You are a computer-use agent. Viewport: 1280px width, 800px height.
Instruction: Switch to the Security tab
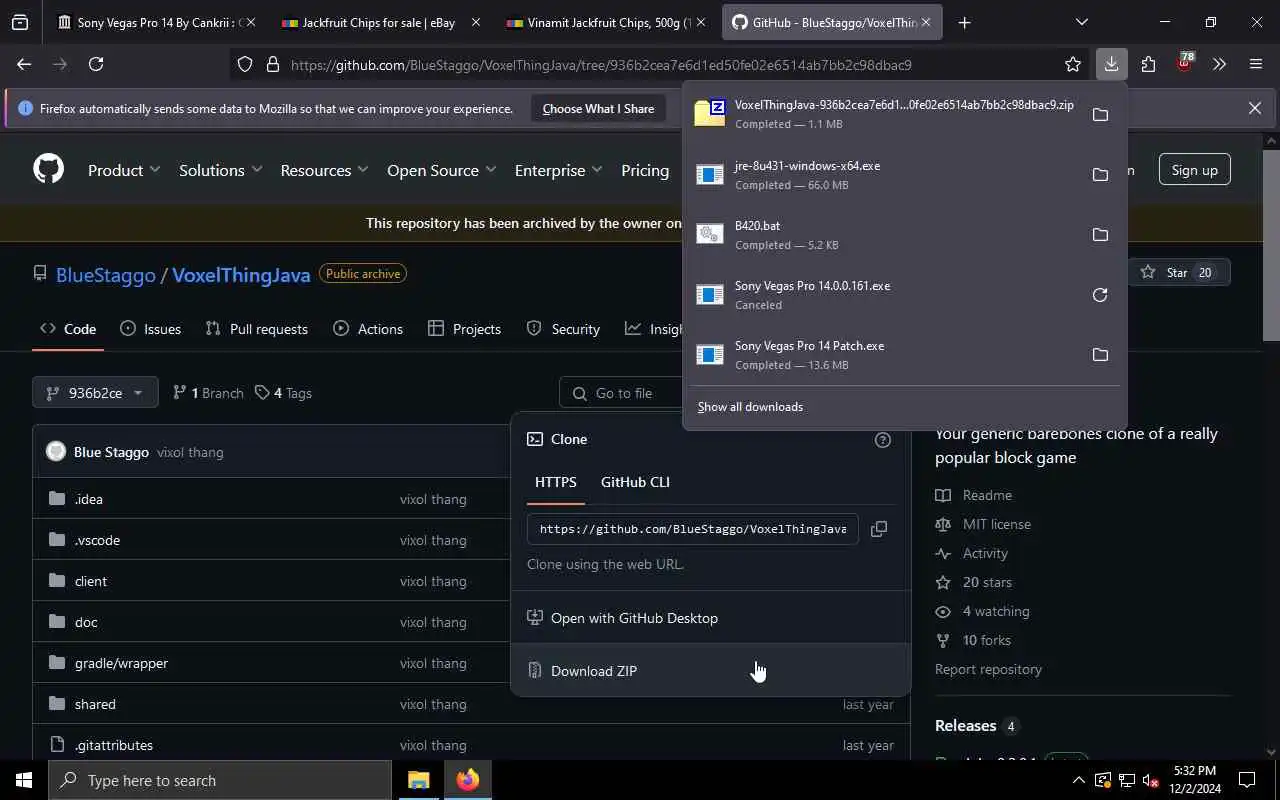(563, 329)
